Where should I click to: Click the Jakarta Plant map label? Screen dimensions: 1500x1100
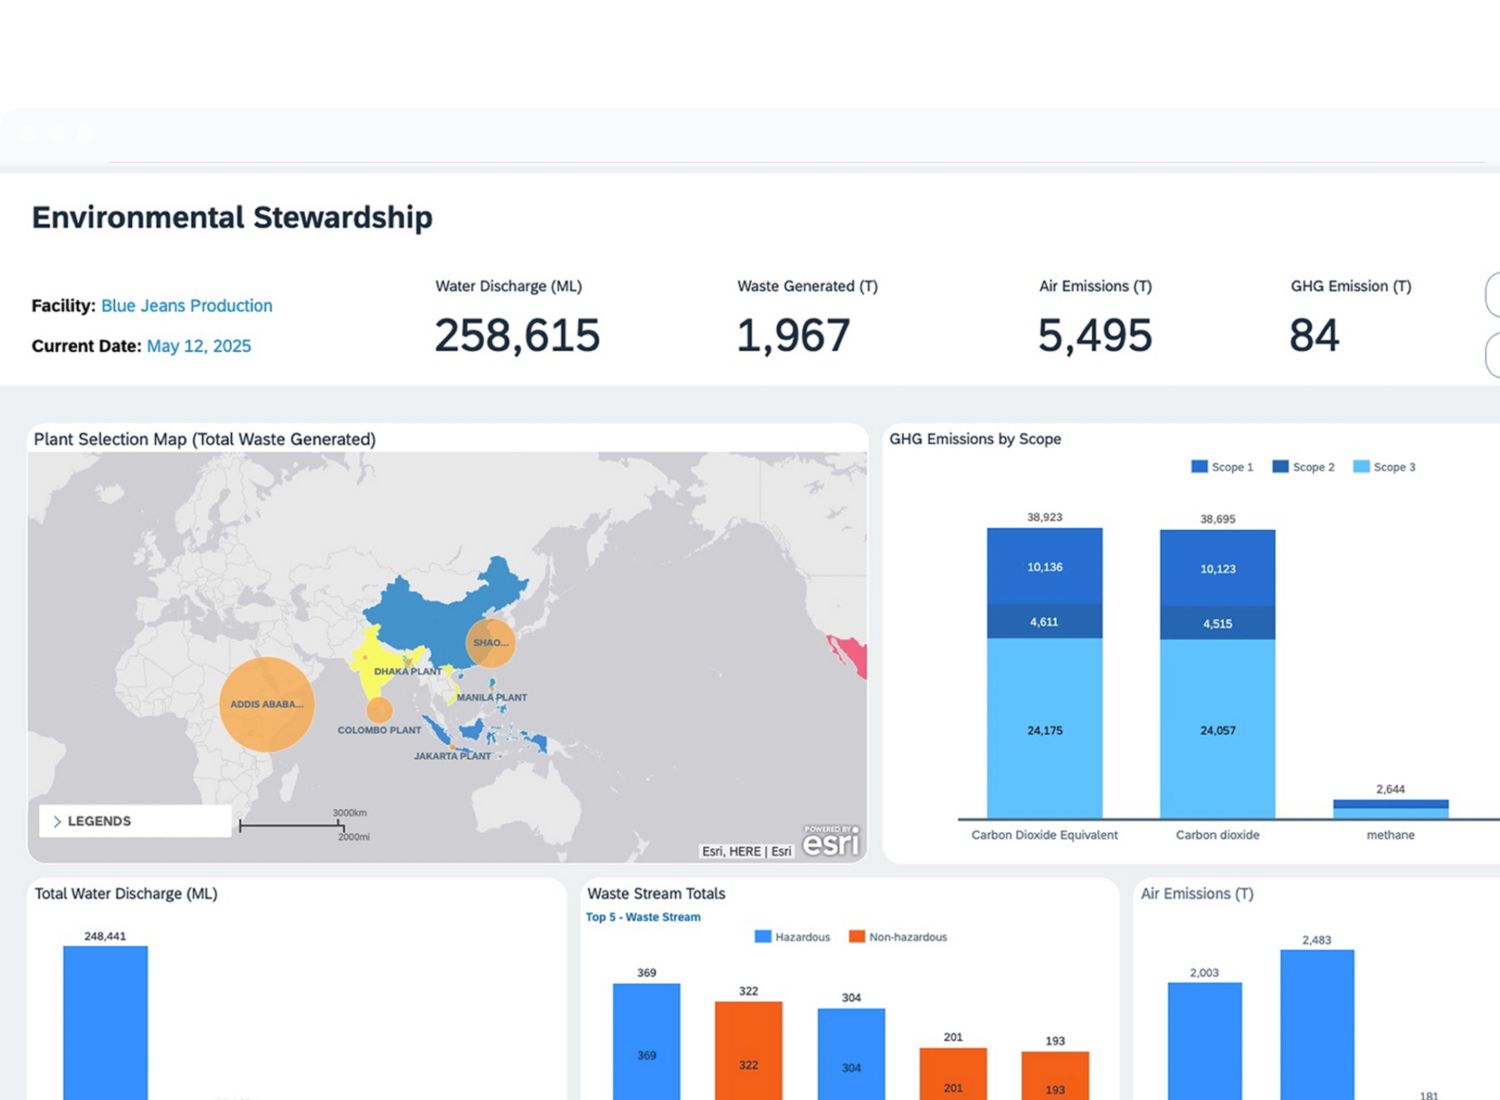click(x=452, y=756)
